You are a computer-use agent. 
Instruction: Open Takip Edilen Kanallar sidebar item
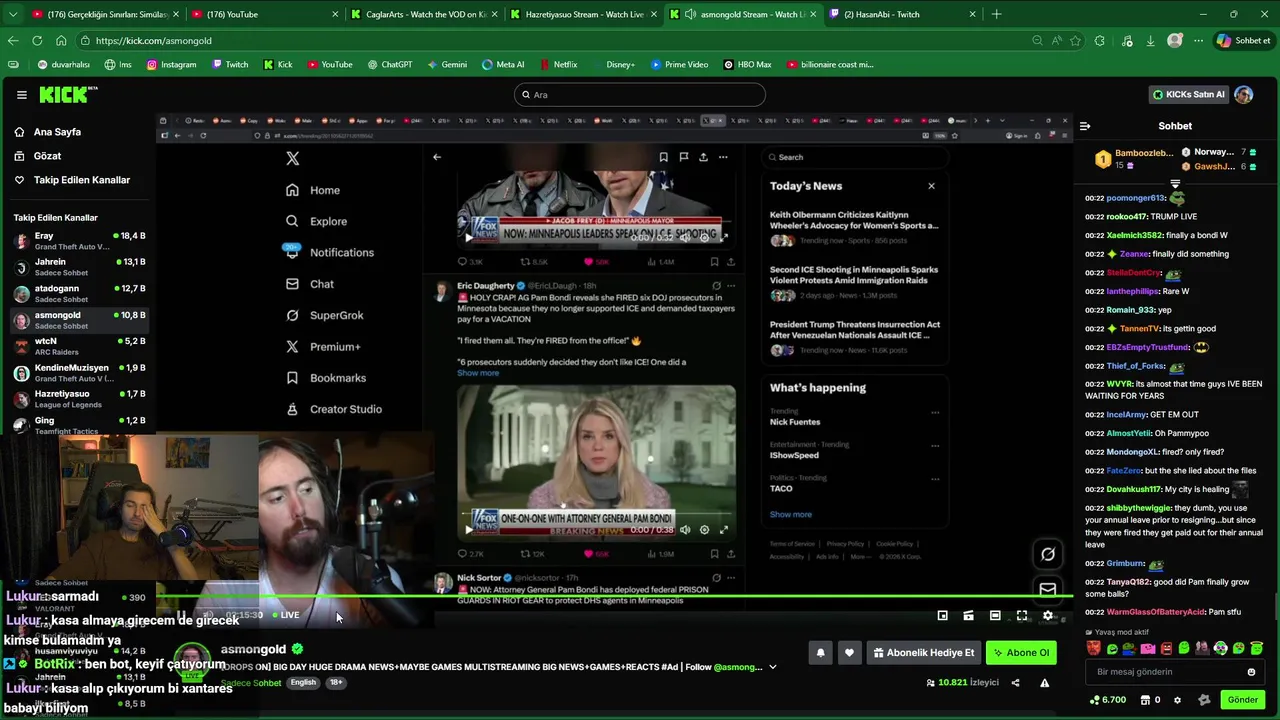point(82,180)
